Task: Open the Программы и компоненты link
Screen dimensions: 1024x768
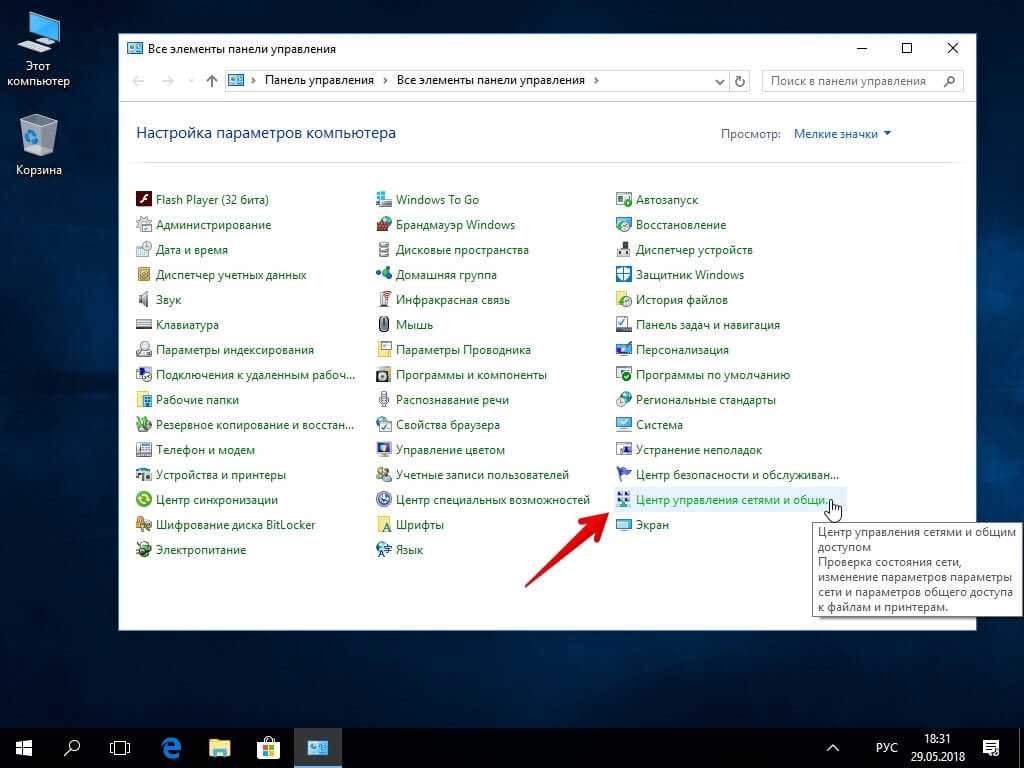Action: click(x=470, y=375)
